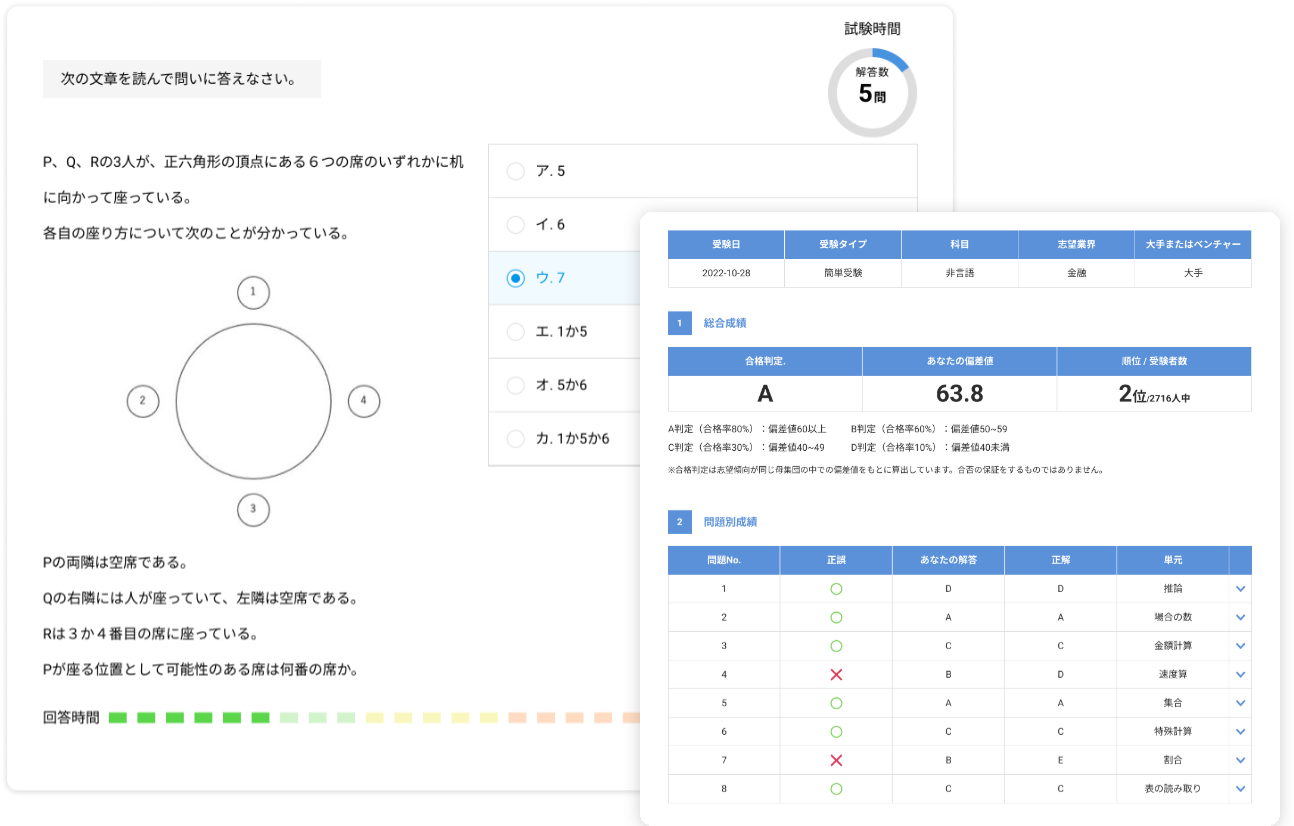Click the 単元 column header
This screenshot has height=826, width=1294.
[x=1172, y=560]
